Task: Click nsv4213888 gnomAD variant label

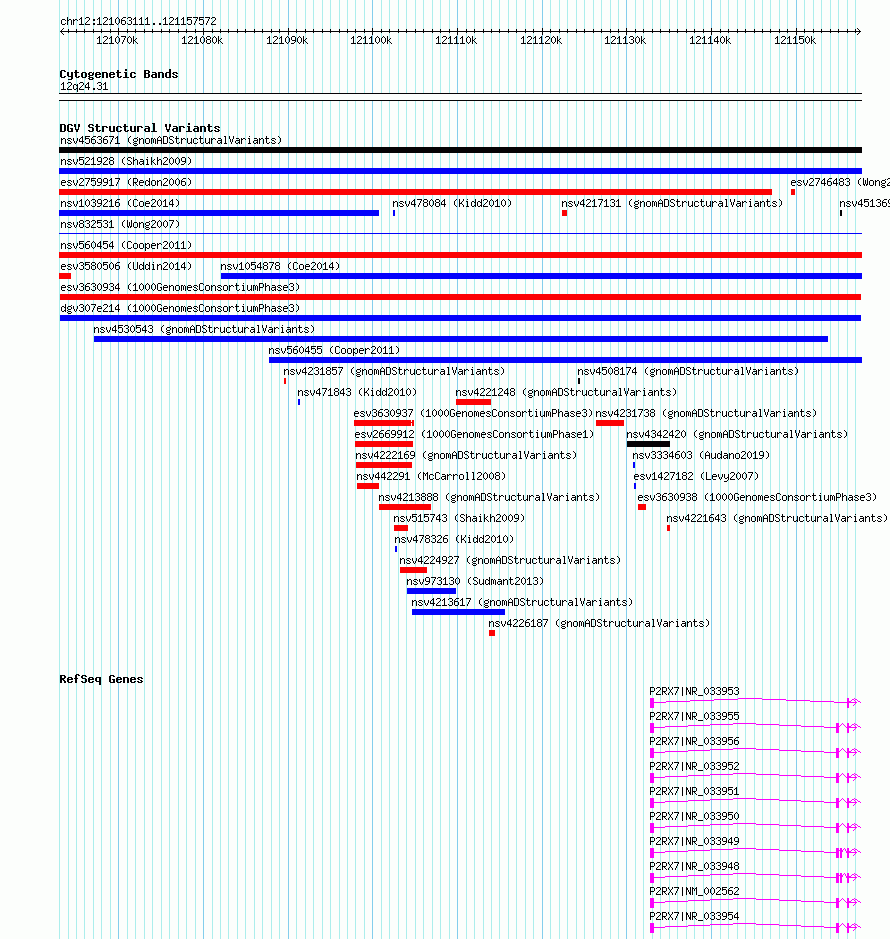Action: [489, 496]
